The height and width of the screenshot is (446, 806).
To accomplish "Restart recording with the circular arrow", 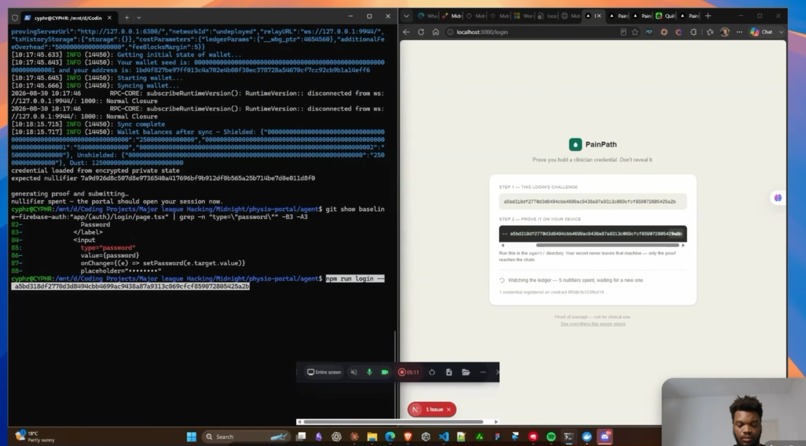I will [432, 372].
